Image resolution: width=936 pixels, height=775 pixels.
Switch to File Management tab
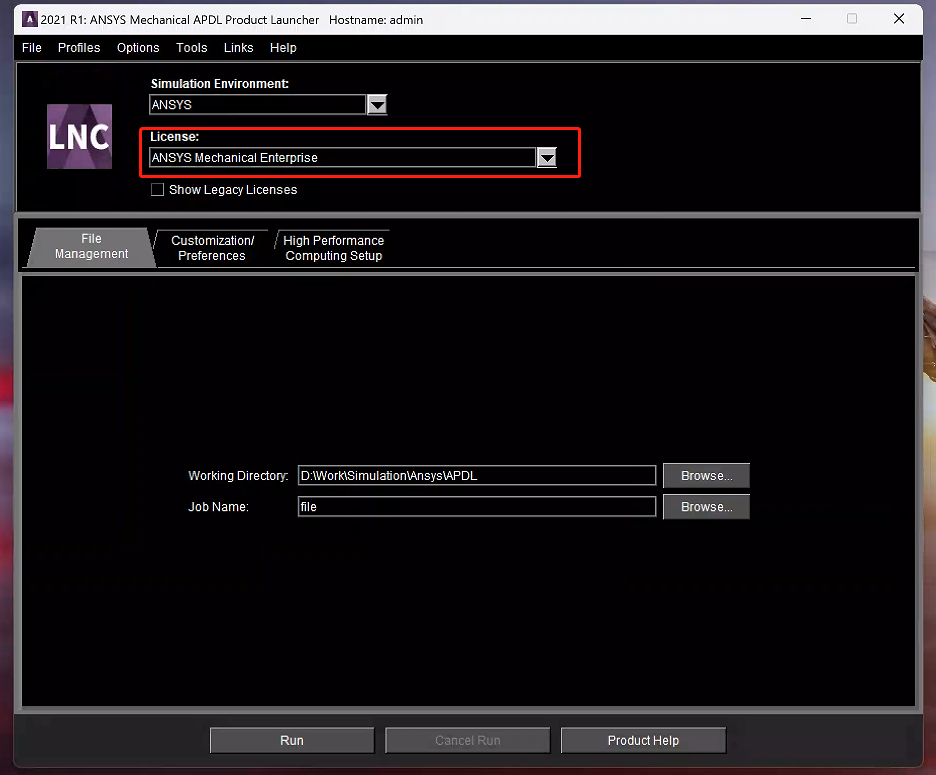click(x=91, y=247)
